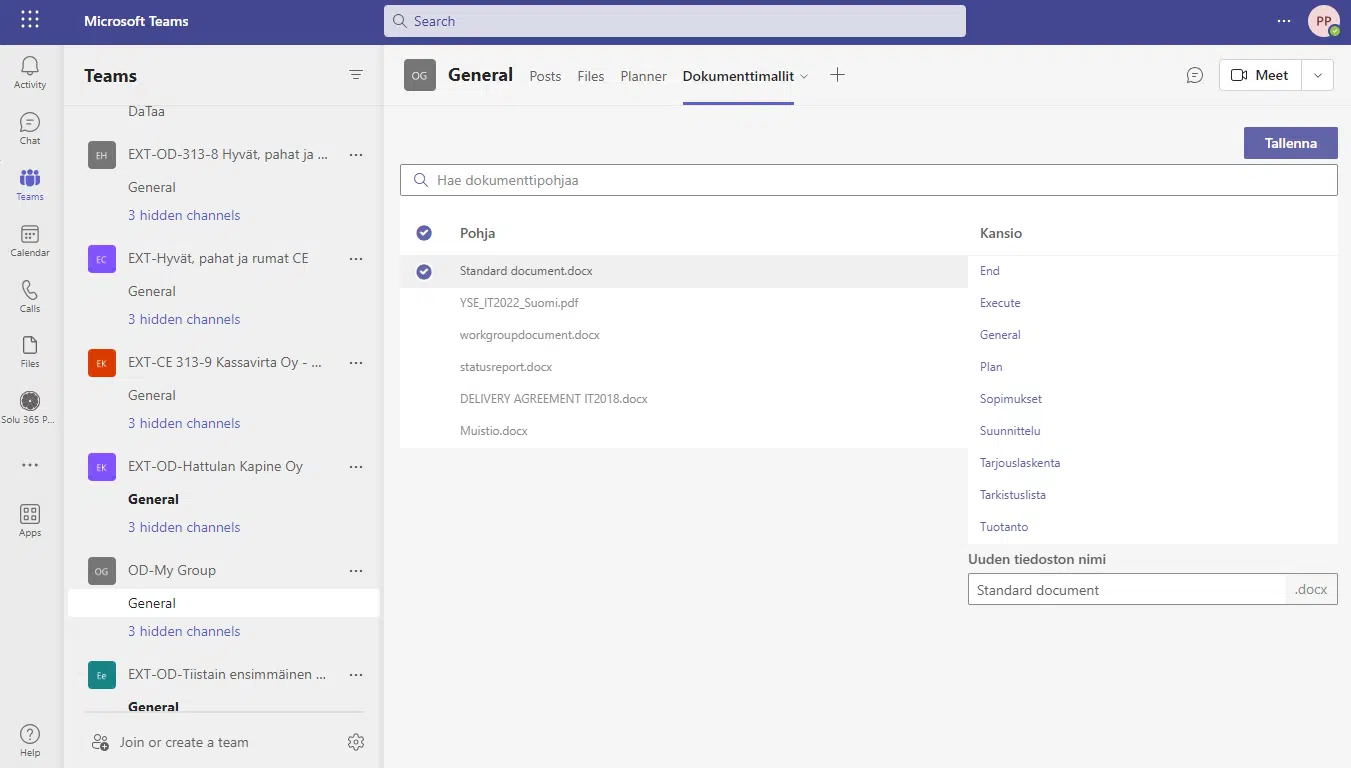Click the OG team avatar in channel header

(420, 75)
